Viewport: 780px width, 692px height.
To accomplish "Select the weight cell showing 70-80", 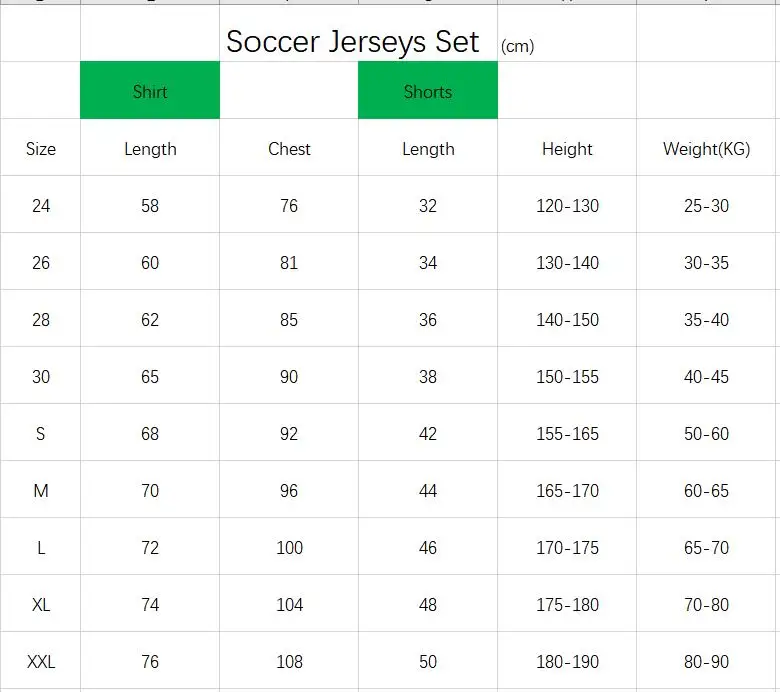I will pos(706,603).
